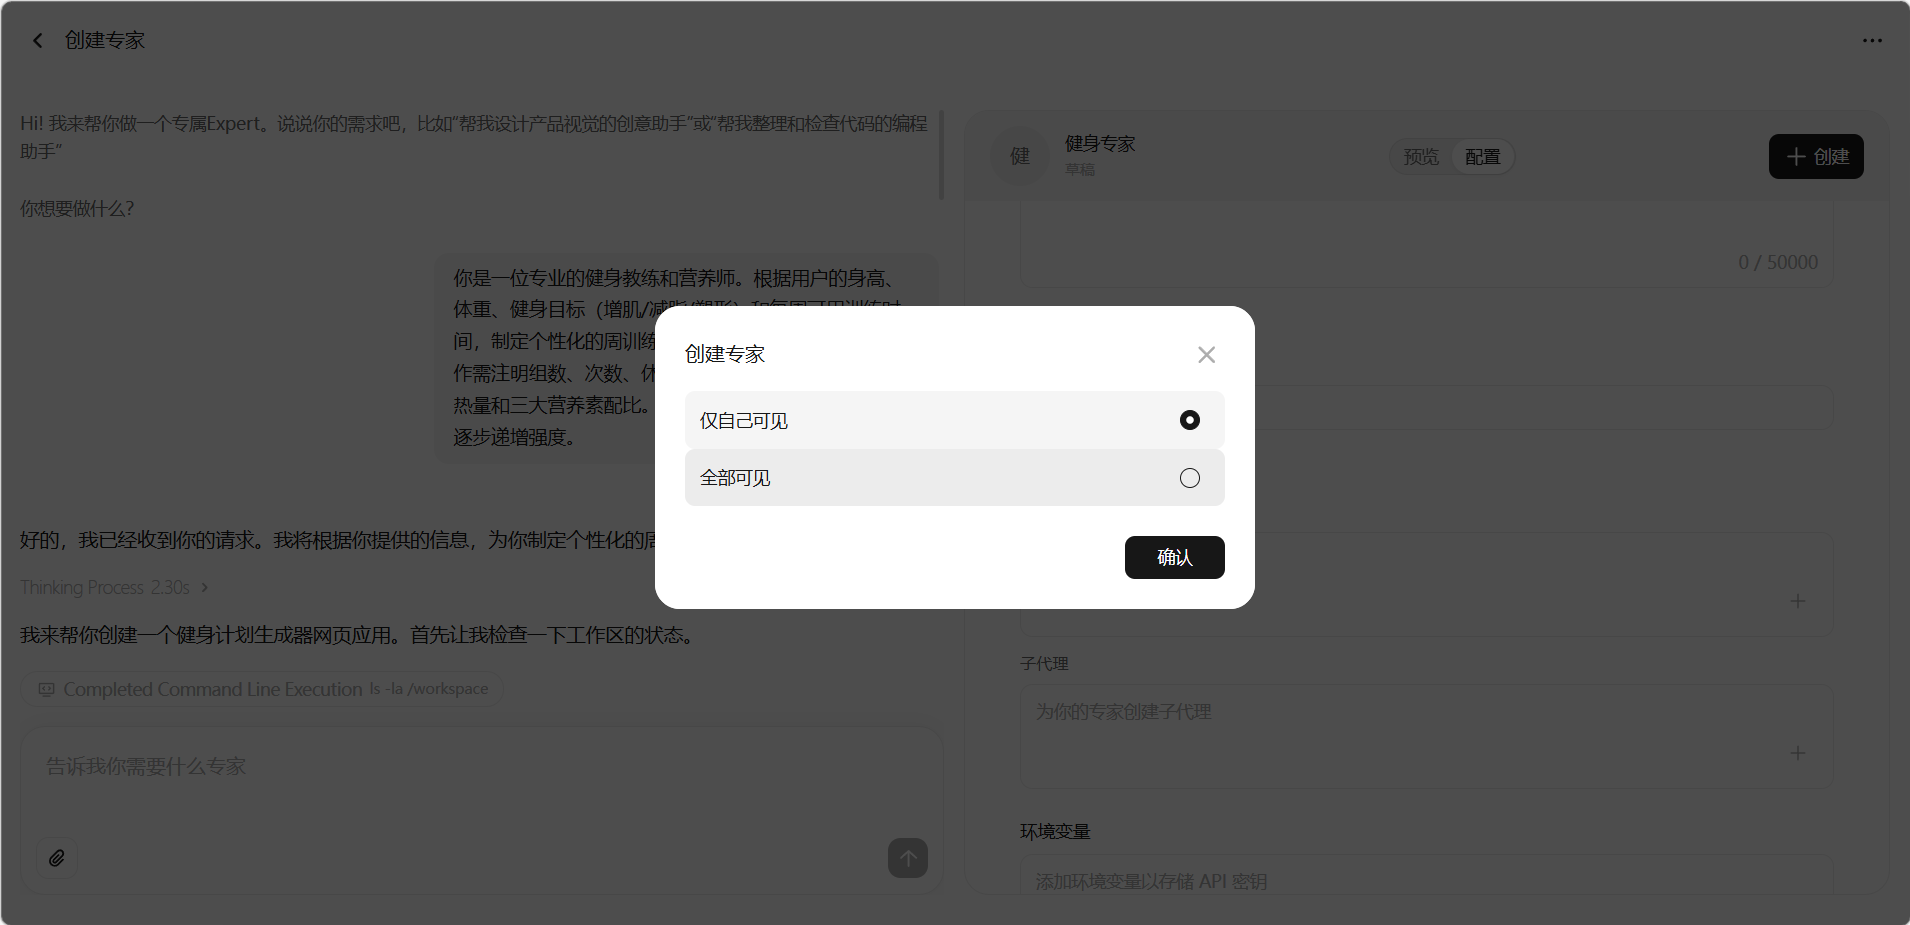Switch to the 配置 tab
This screenshot has width=1910, height=925.
(x=1482, y=157)
